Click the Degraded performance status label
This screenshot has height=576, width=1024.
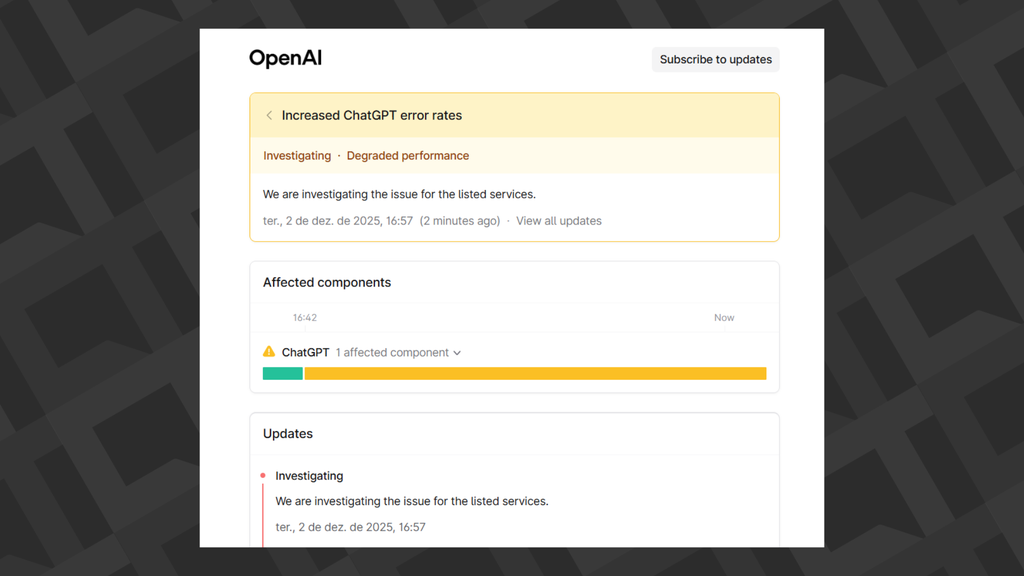point(408,156)
